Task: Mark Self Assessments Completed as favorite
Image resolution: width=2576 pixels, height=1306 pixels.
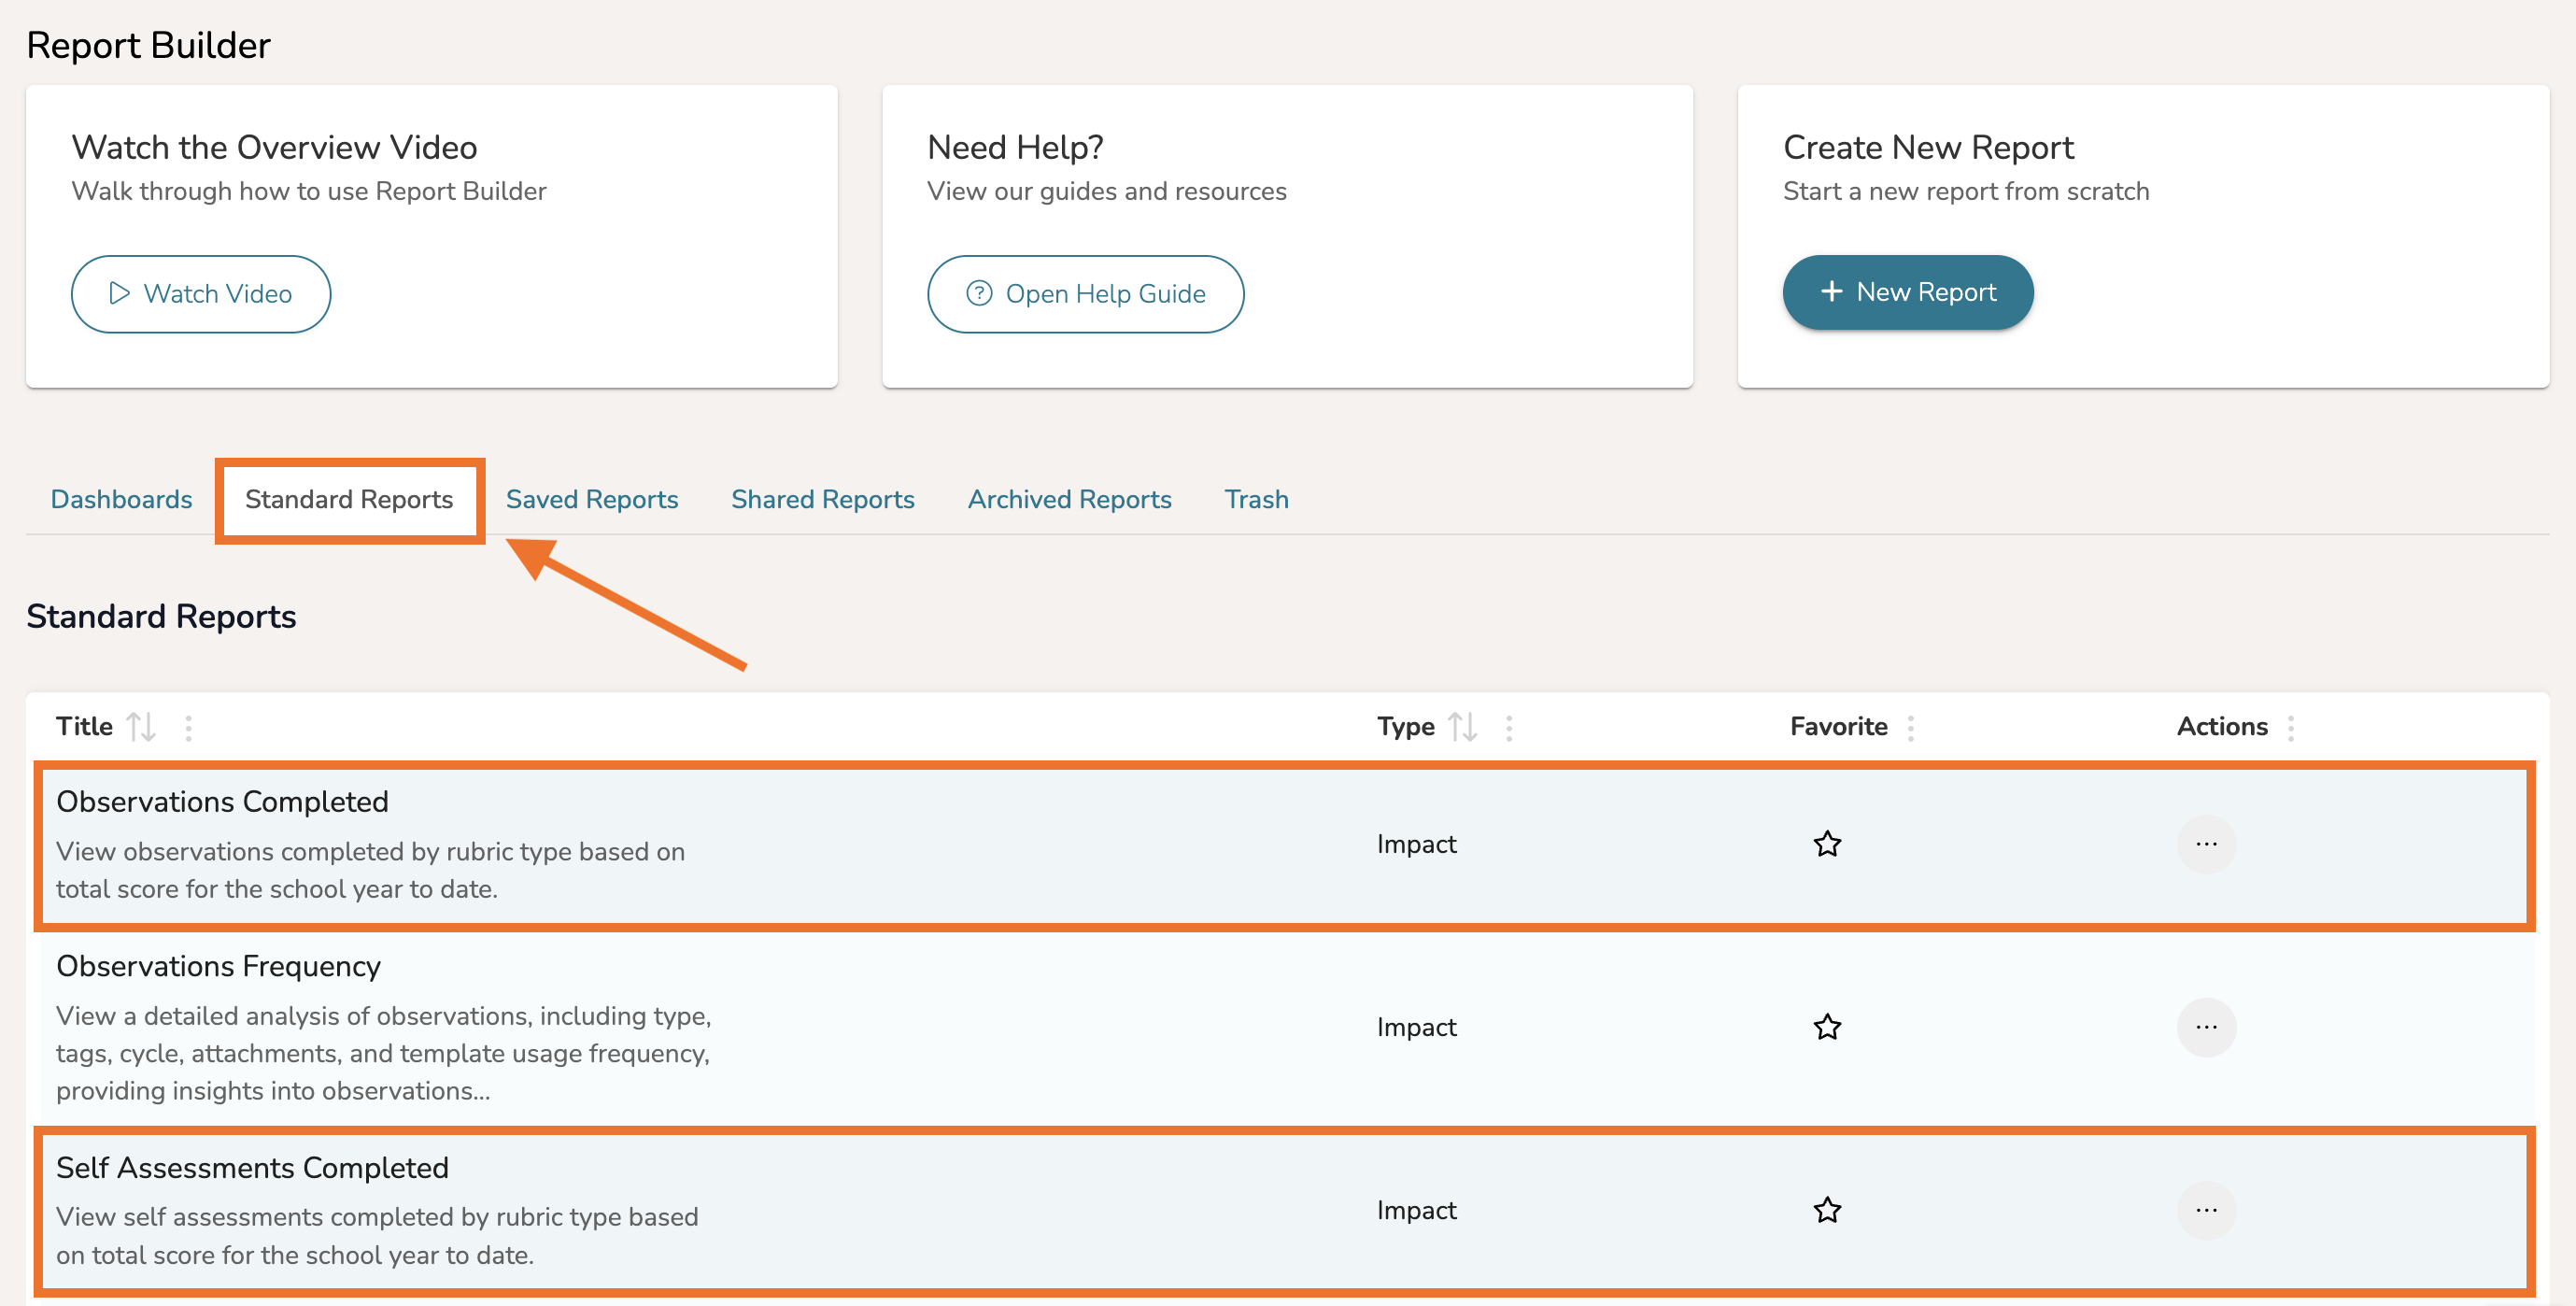Action: click(x=1827, y=1210)
